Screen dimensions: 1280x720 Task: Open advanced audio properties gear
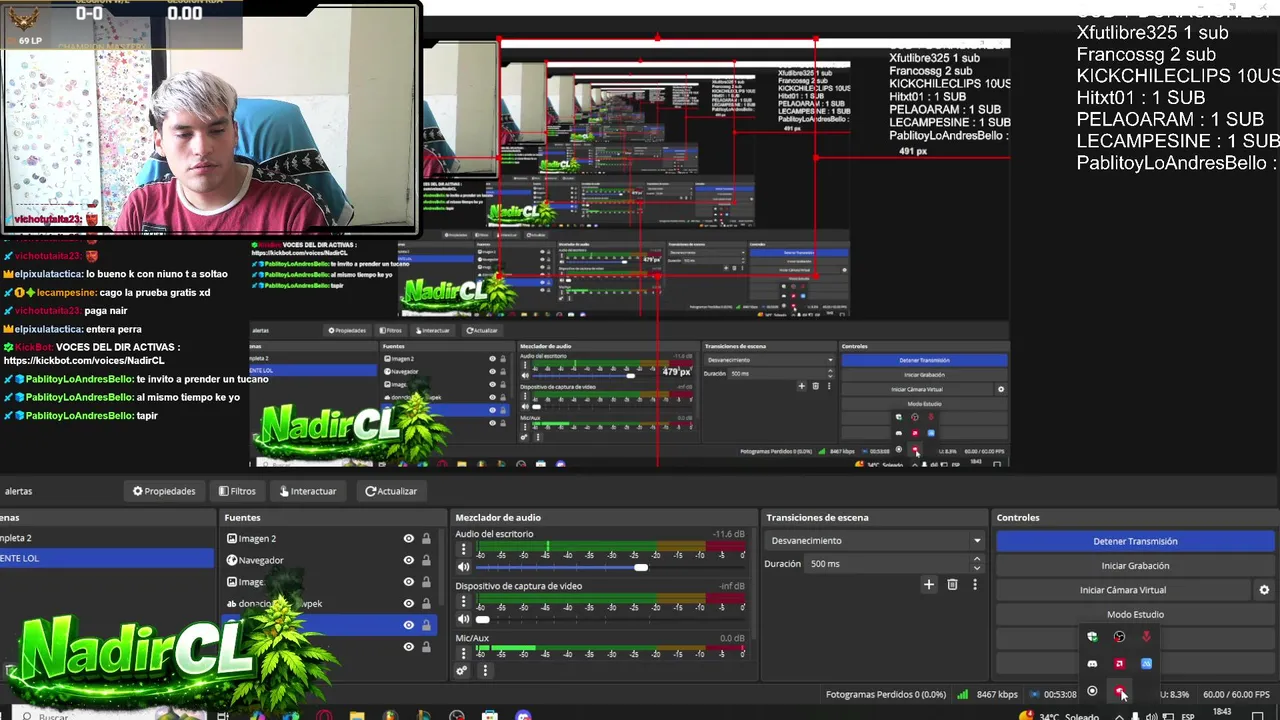(462, 671)
